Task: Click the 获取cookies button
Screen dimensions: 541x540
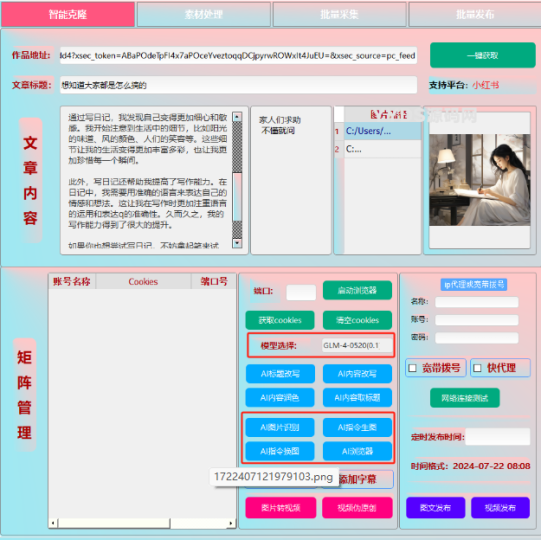Action: [280, 320]
